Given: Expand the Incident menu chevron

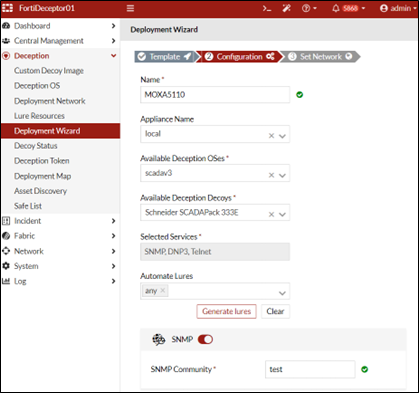Looking at the screenshot, I should click(113, 221).
